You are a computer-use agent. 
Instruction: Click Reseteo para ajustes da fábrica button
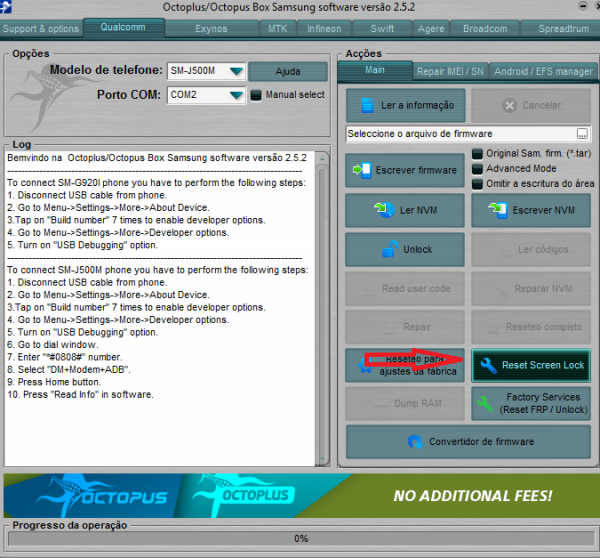click(405, 365)
